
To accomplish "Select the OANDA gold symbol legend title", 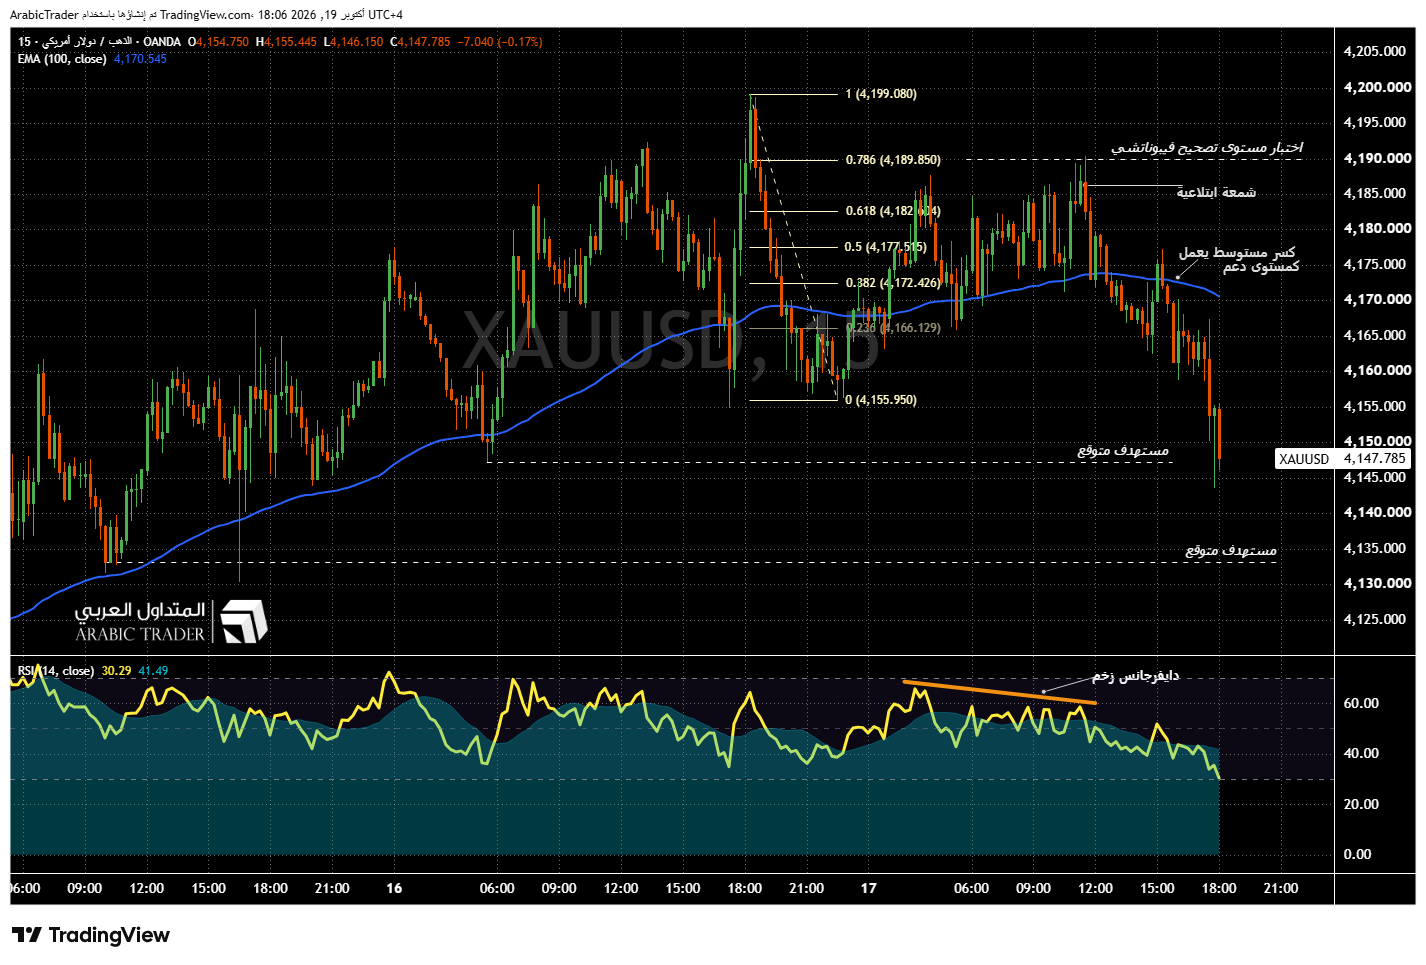I will tap(99, 42).
